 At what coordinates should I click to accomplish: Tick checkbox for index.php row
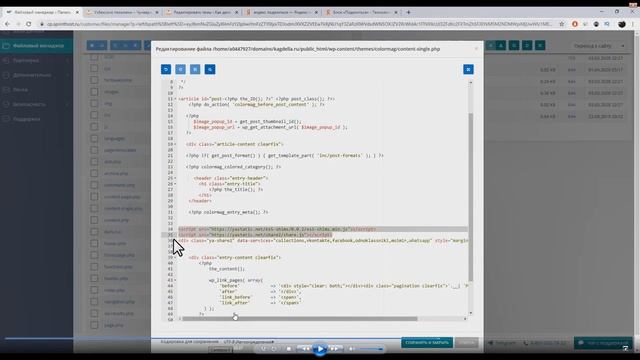(x=94, y=290)
